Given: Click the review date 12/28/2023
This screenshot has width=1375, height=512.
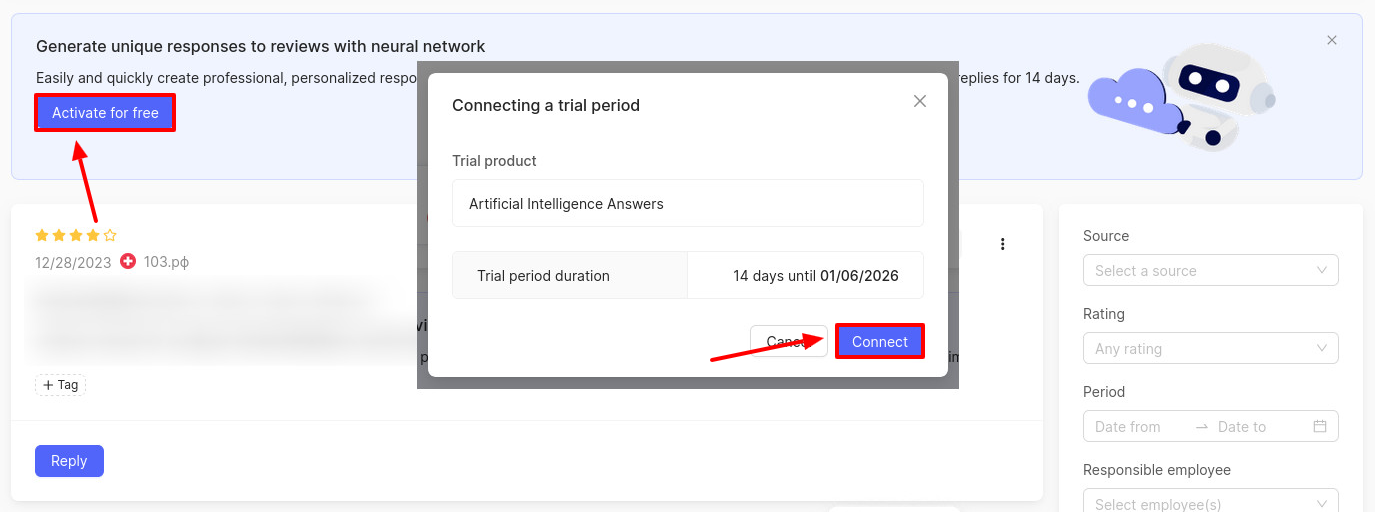Looking at the screenshot, I should click(72, 262).
